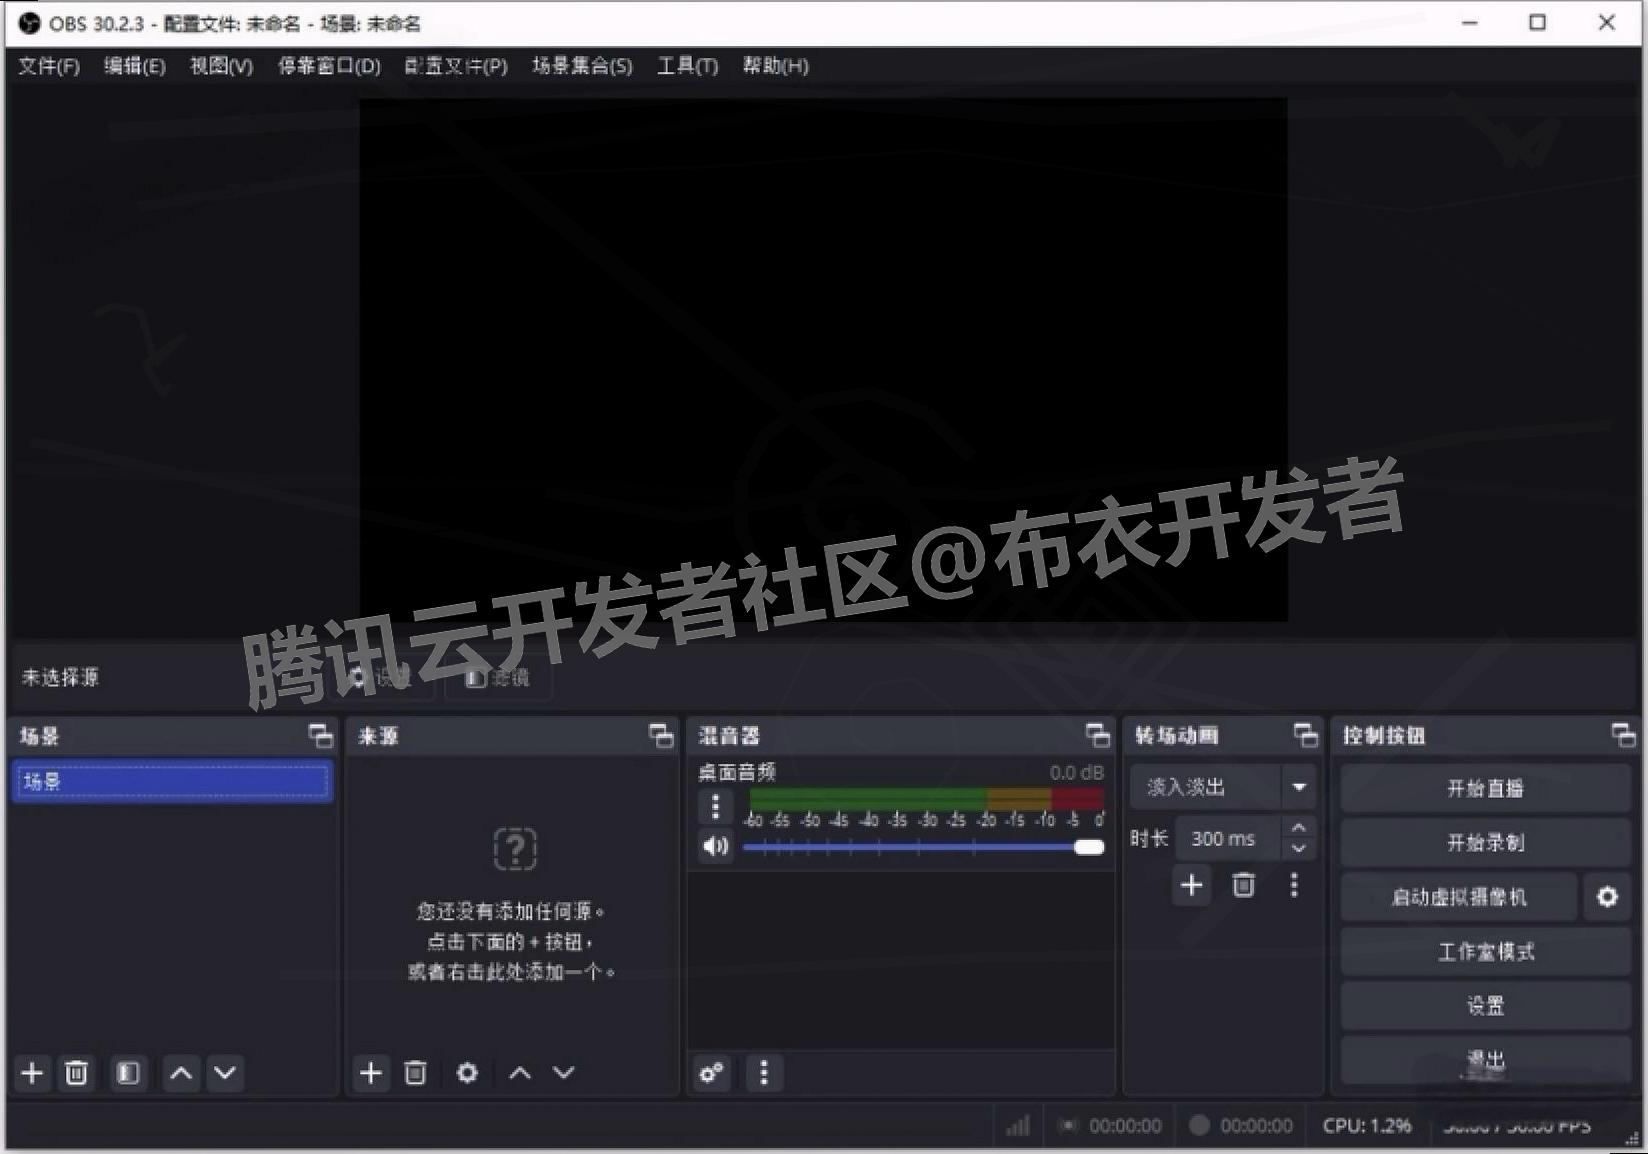The image size is (1648, 1154).
Task: Open the 编辑(E) menu
Action: [x=135, y=66]
